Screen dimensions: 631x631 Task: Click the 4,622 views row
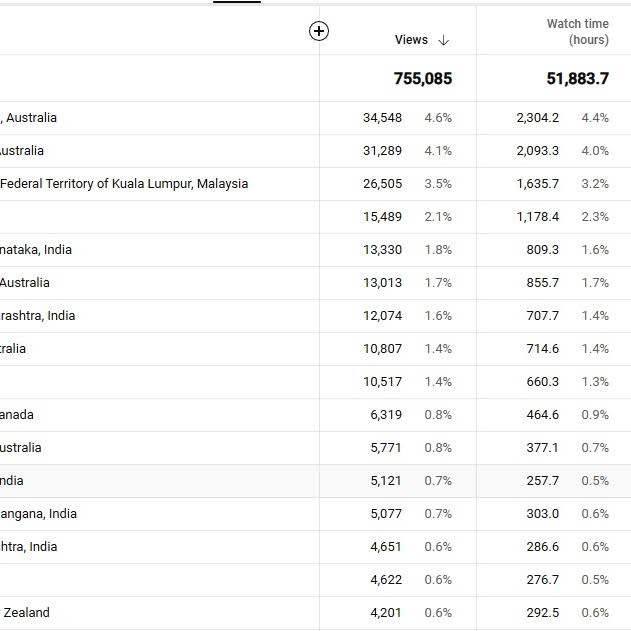316,580
